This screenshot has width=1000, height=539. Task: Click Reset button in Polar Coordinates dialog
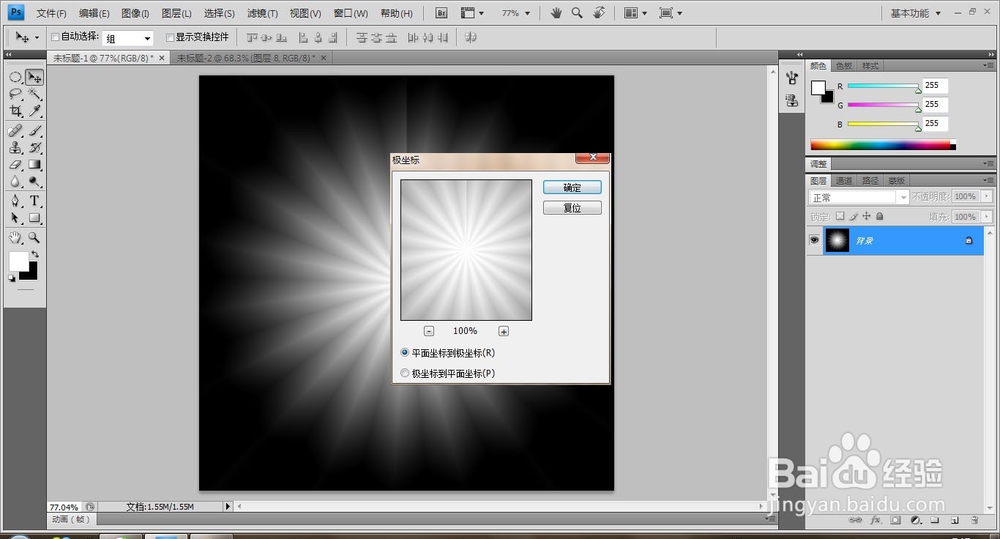[572, 208]
